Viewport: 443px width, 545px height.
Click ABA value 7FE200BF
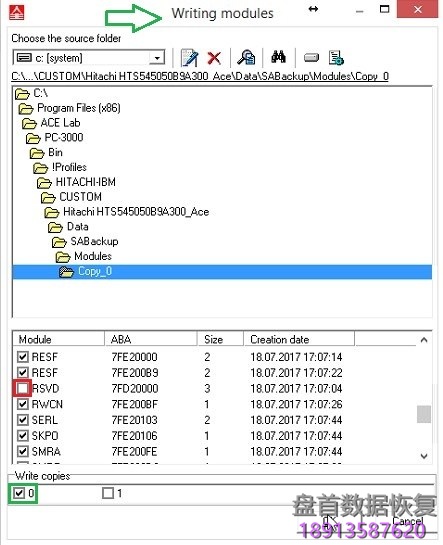[x=134, y=404]
